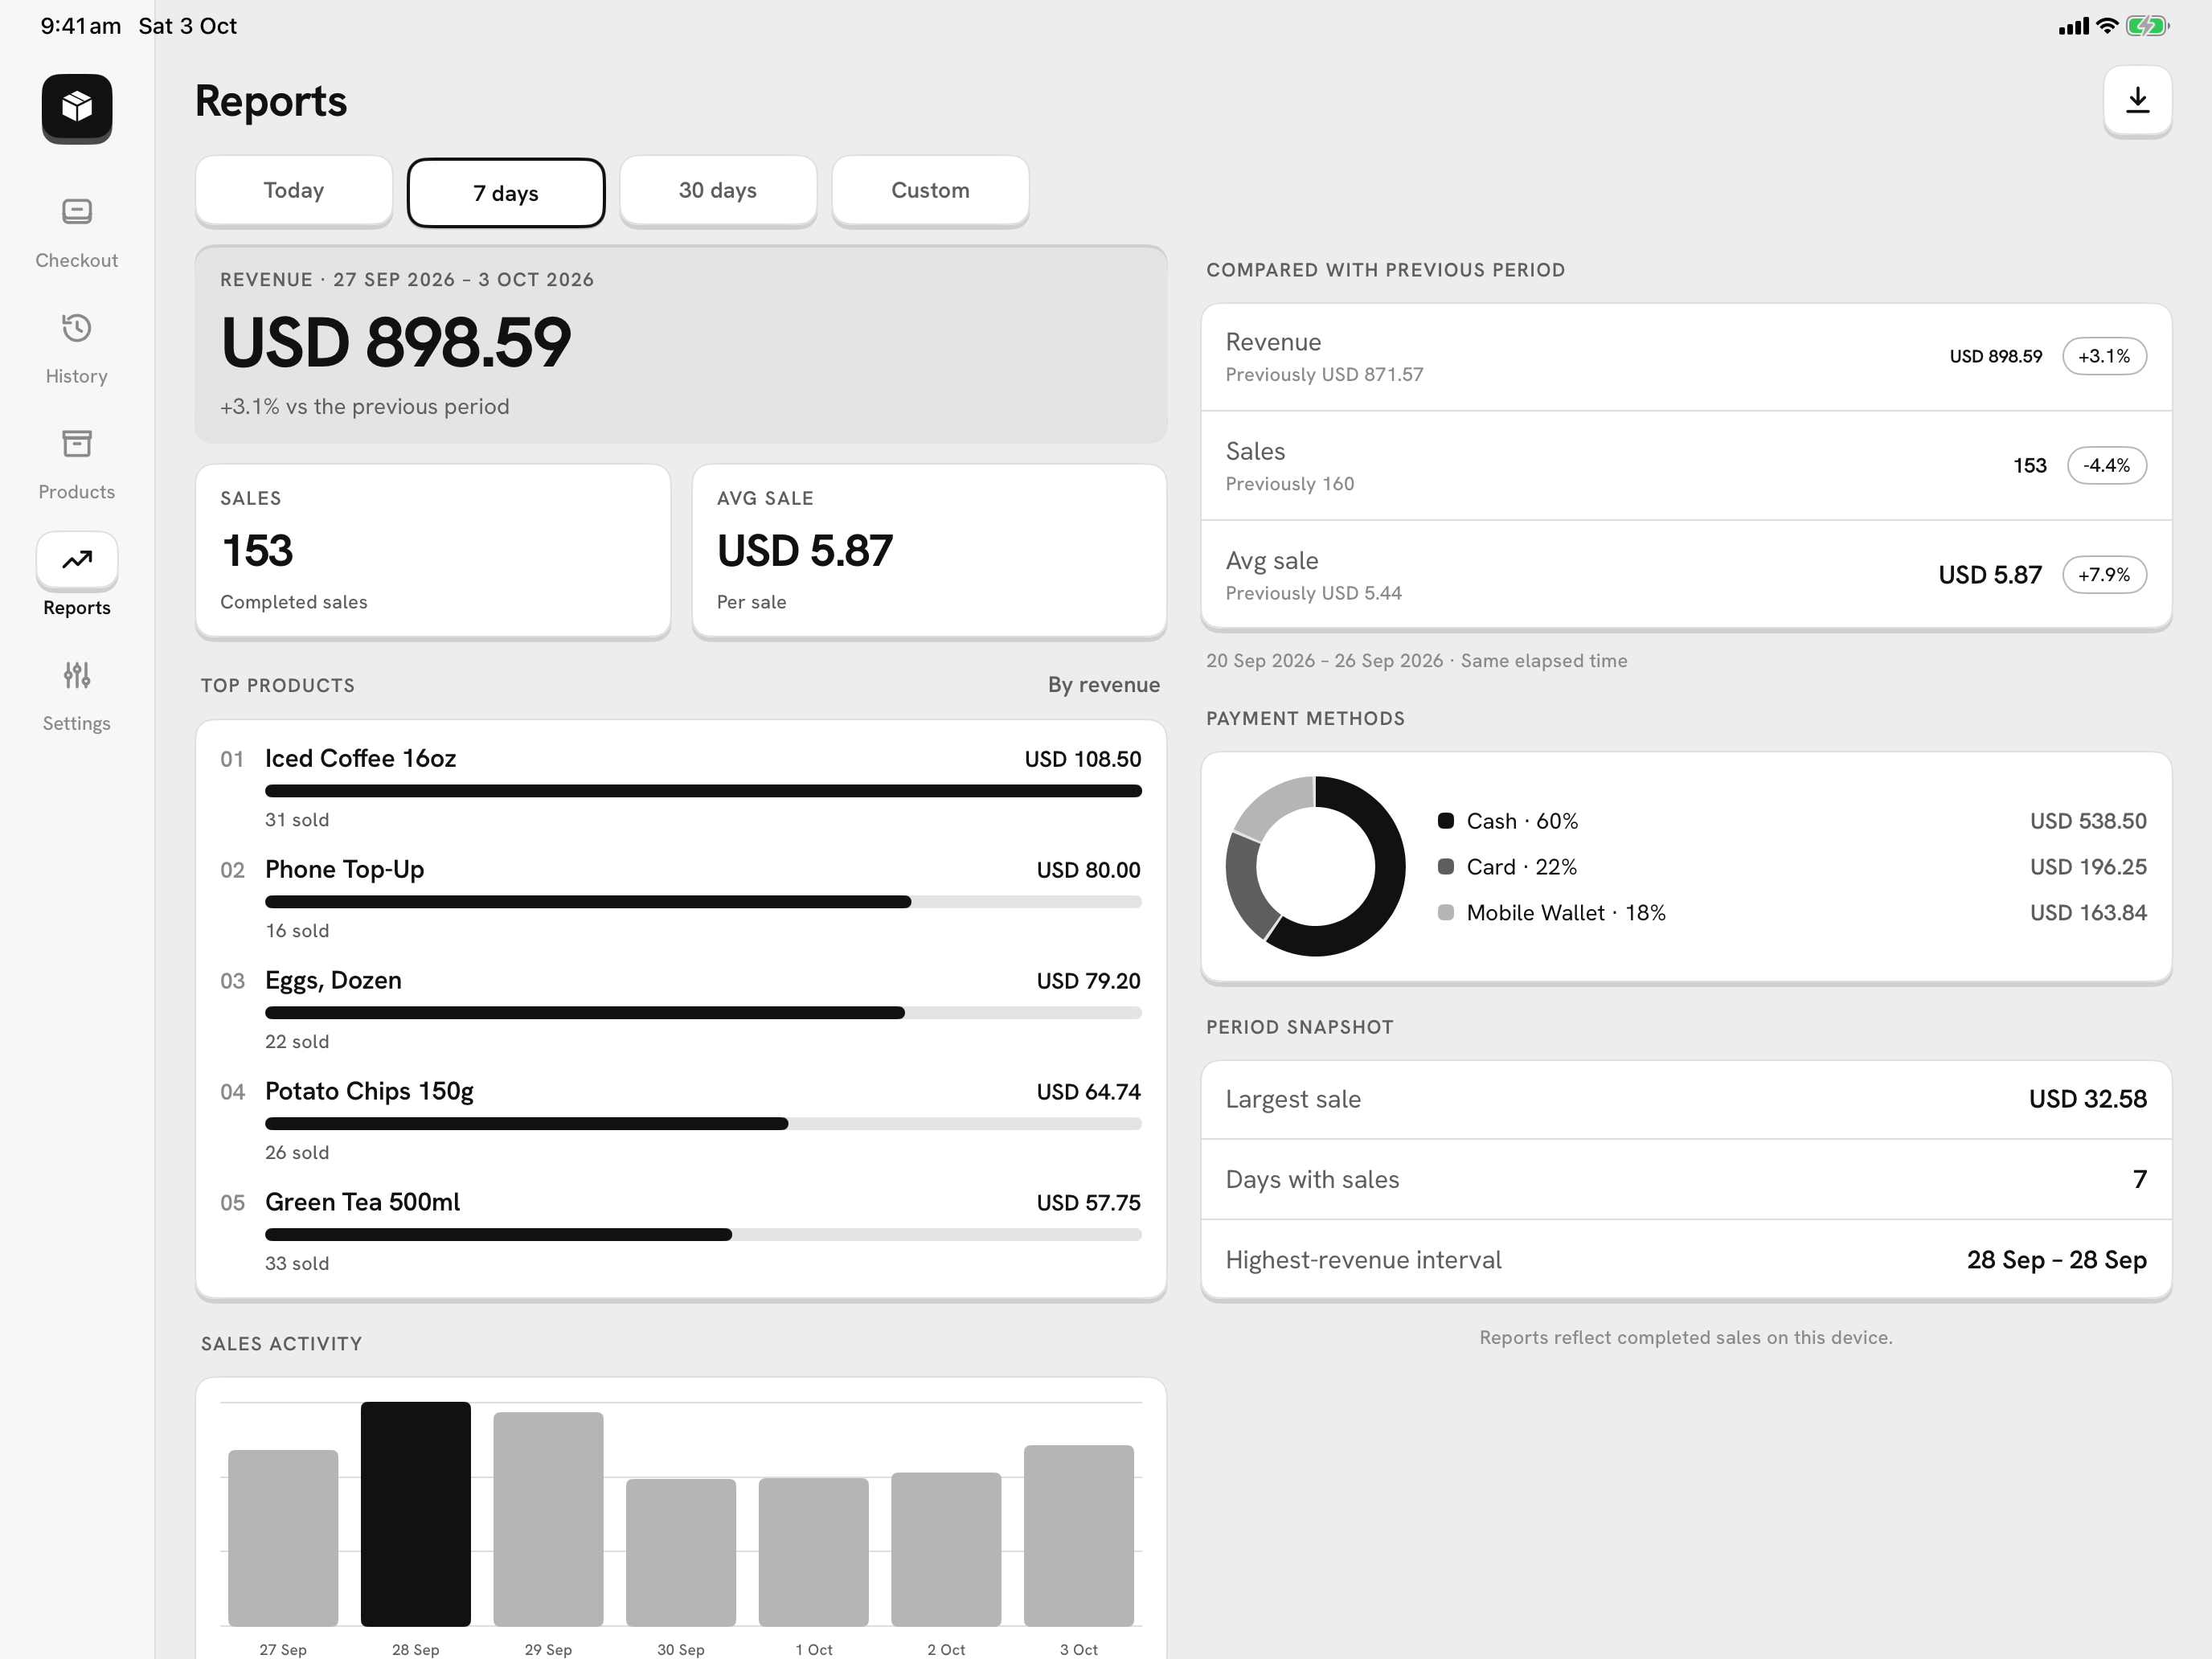Open the Green Tea 500ml row
The image size is (2212, 1659).
coord(680,1232)
